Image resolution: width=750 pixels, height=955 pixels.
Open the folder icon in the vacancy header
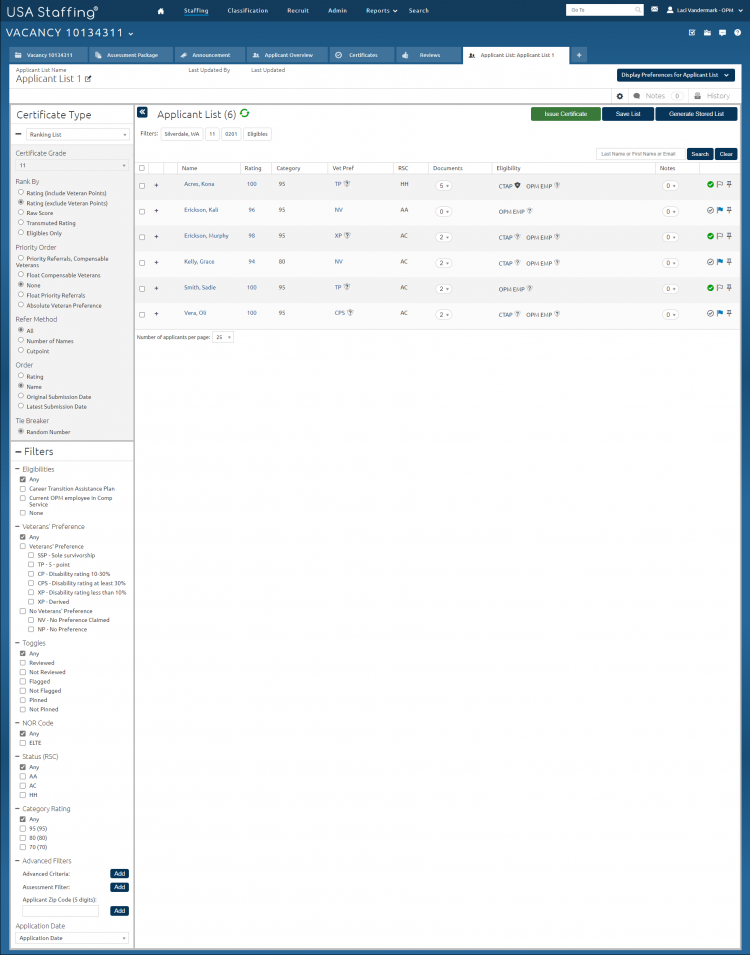[x=707, y=33]
